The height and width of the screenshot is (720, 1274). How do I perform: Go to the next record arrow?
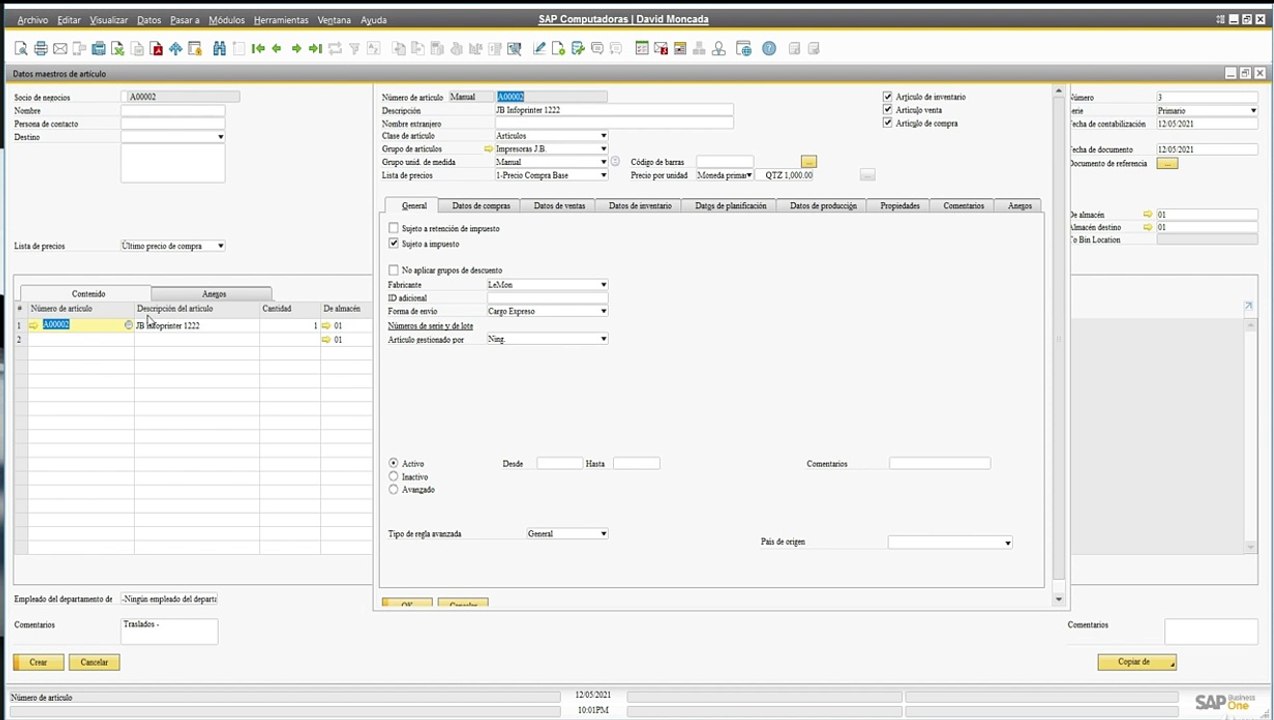(x=296, y=48)
